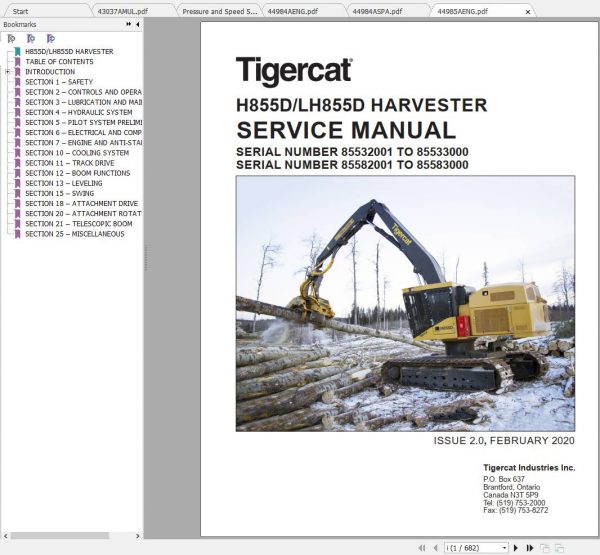Image resolution: width=600 pixels, height=555 pixels.
Task: Open the TABLE OF CONTENTS bookmark
Action: pyautogui.click(x=59, y=62)
